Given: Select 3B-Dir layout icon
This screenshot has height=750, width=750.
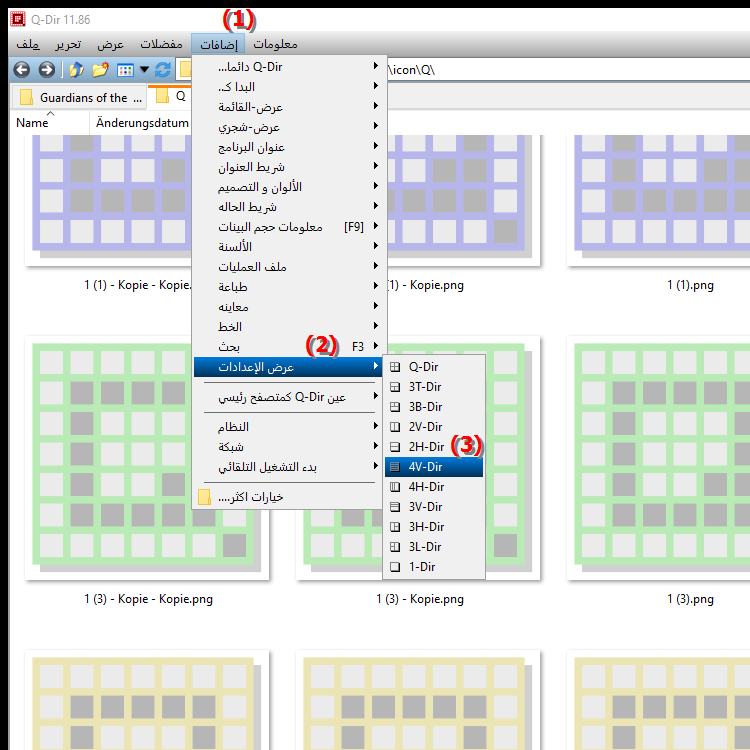Looking at the screenshot, I should click(395, 407).
